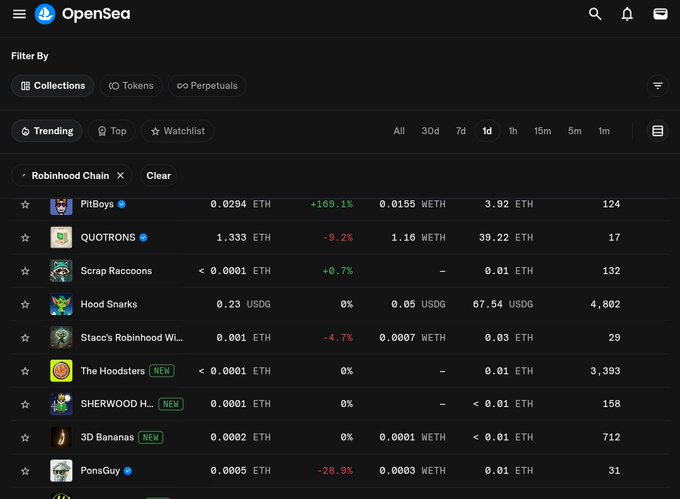Click PonsGuy -28.9% change value

click(x=335, y=471)
